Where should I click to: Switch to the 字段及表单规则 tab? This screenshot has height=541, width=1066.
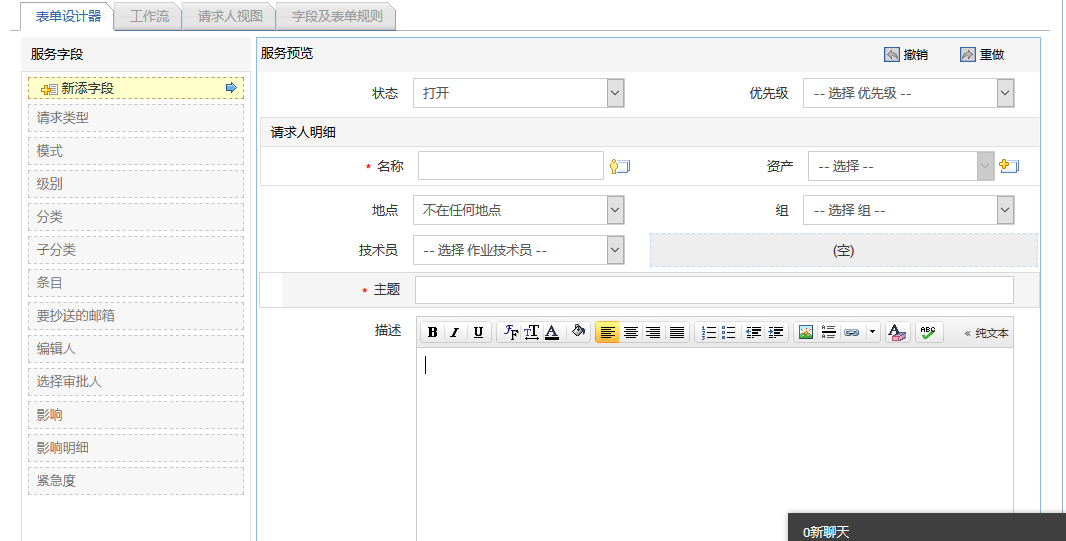[337, 16]
